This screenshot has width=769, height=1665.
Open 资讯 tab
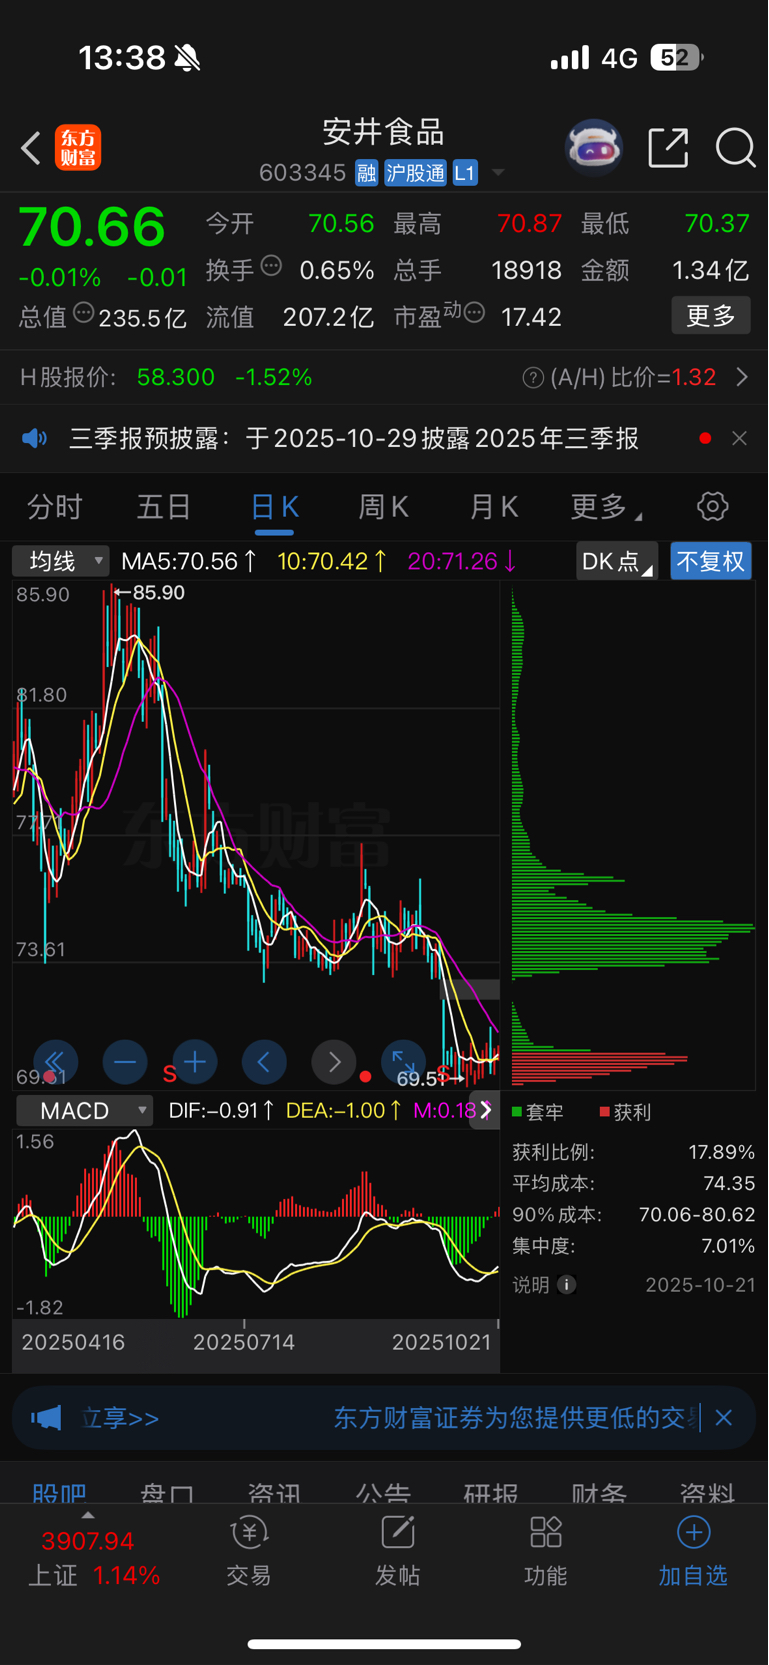tap(275, 1492)
